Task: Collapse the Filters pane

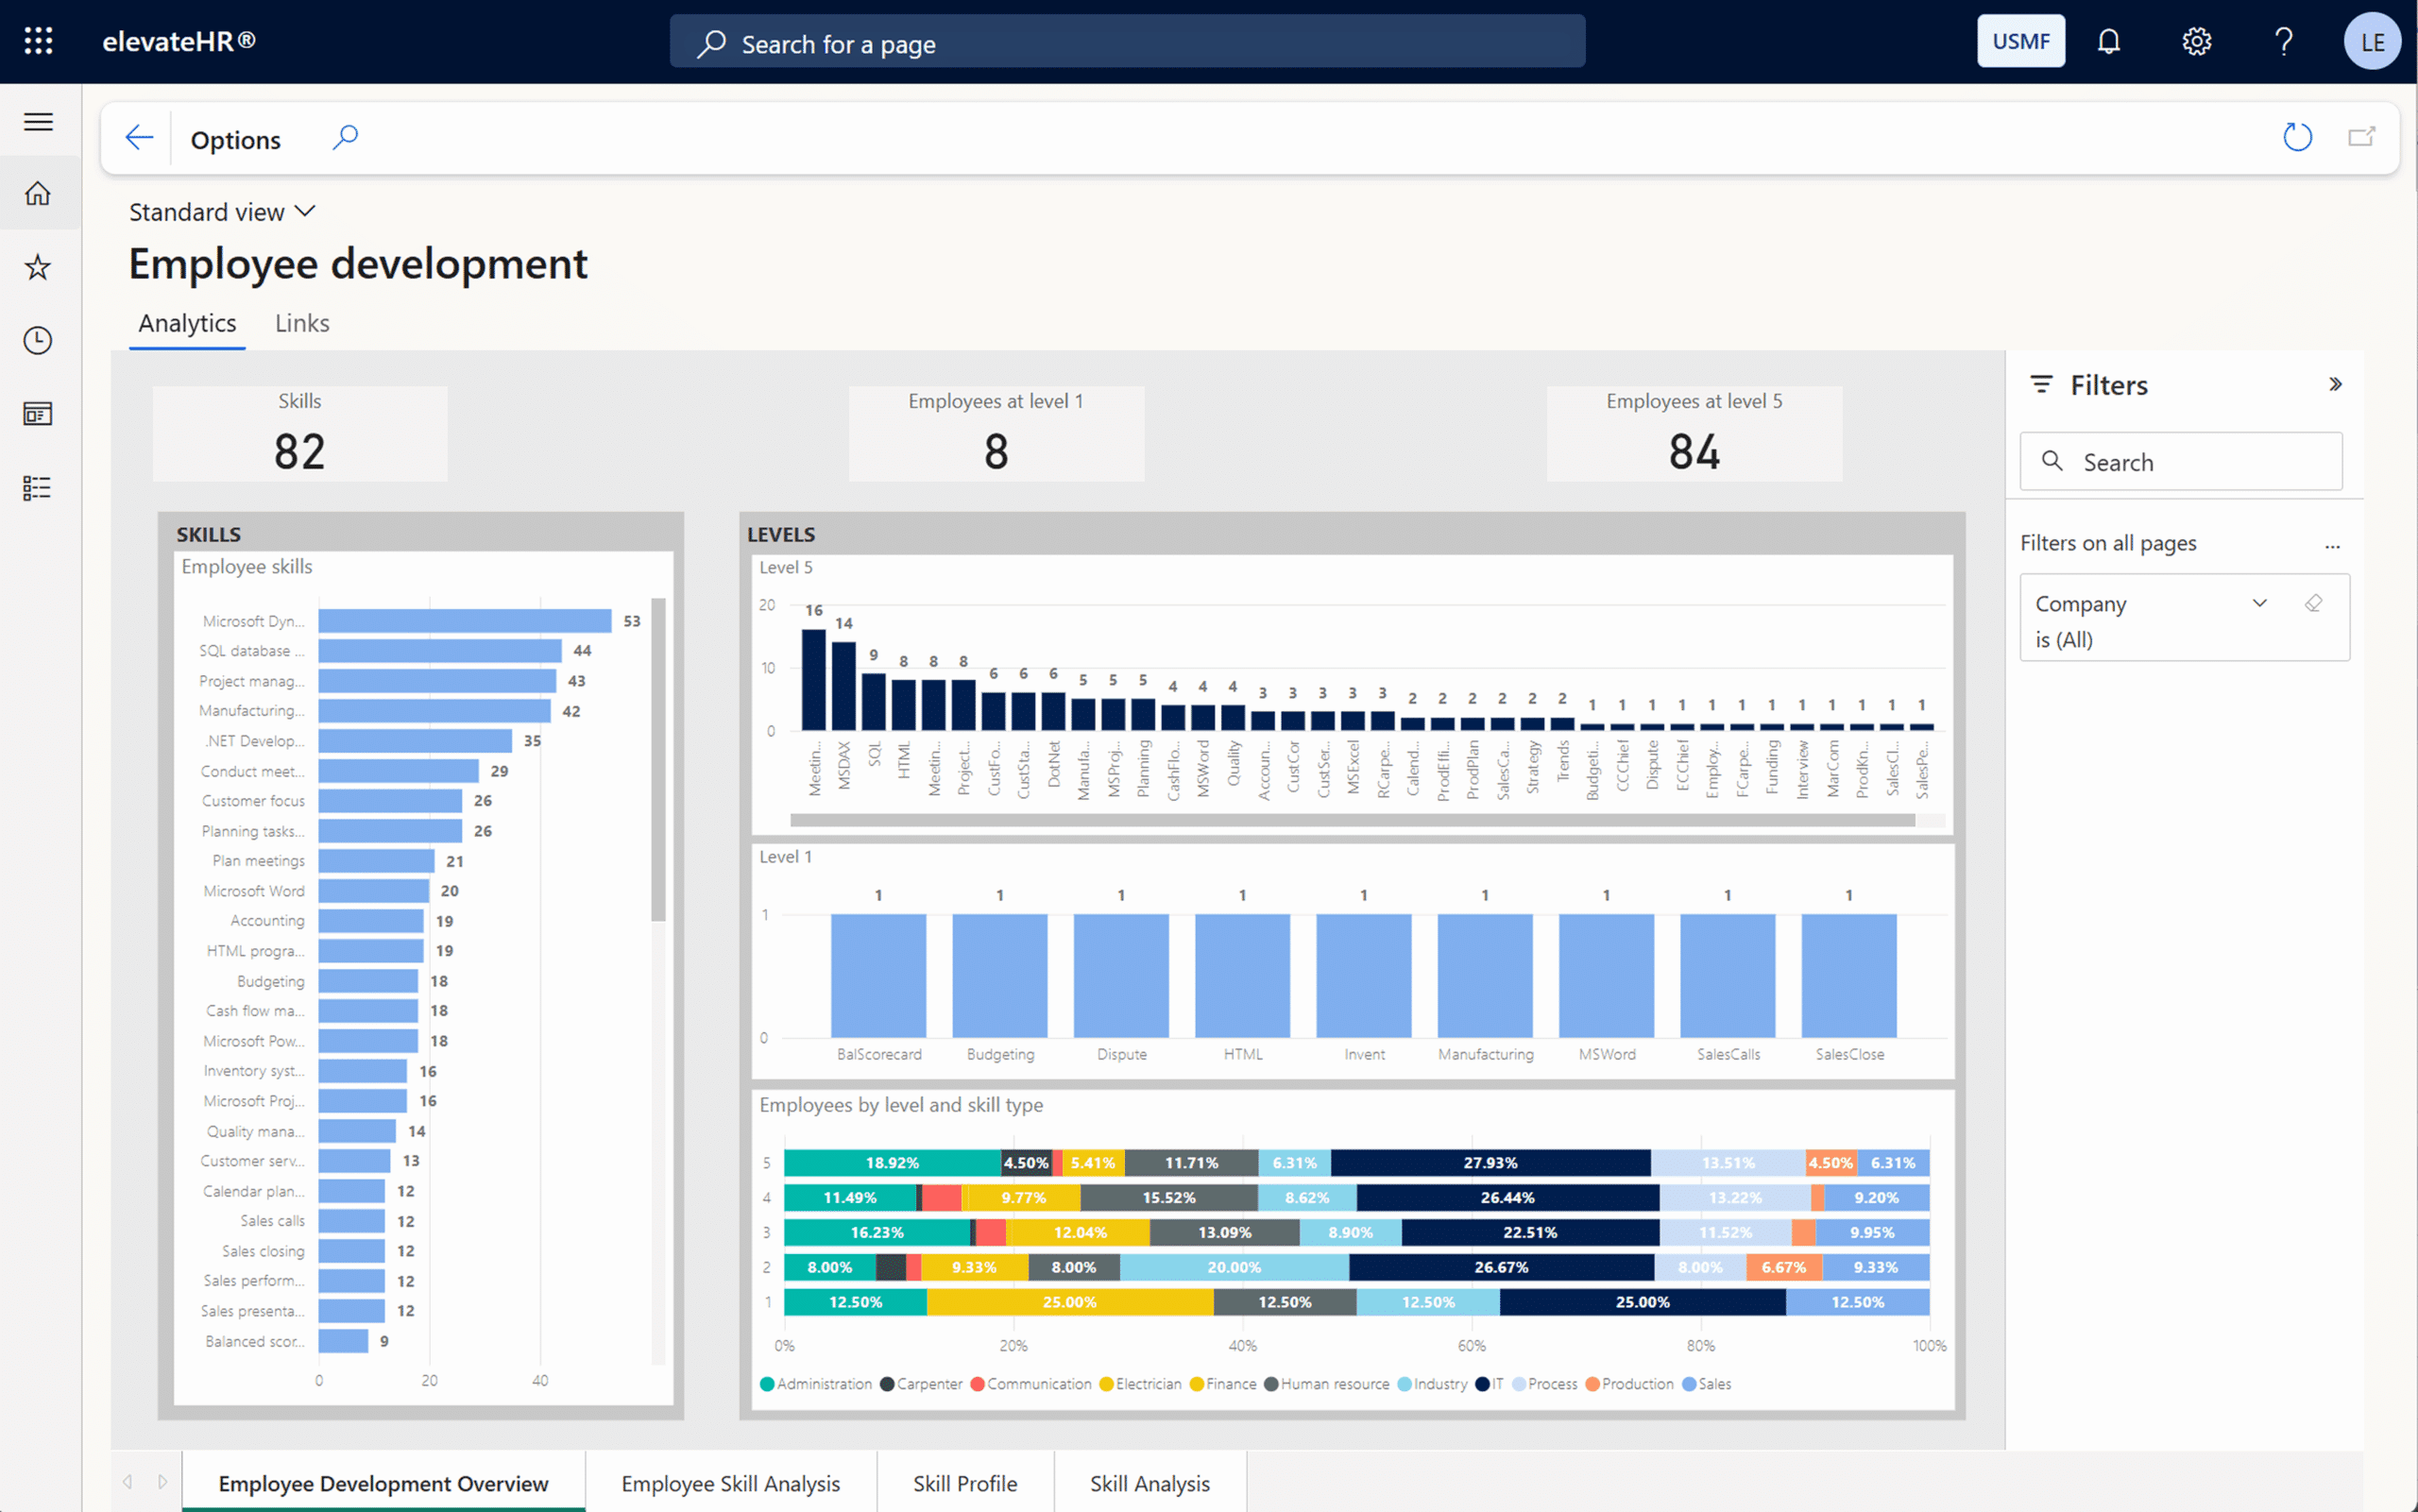Action: coord(2335,385)
